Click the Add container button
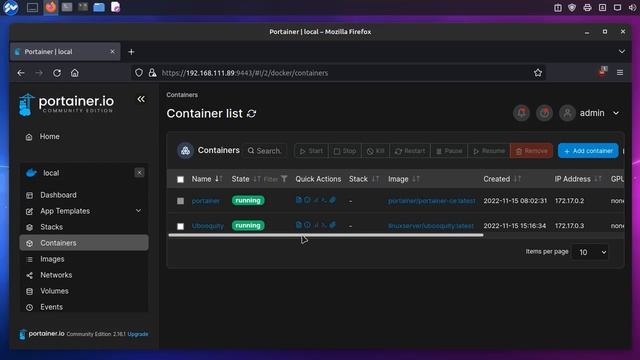Viewport: 640px width, 360px height. tap(588, 151)
